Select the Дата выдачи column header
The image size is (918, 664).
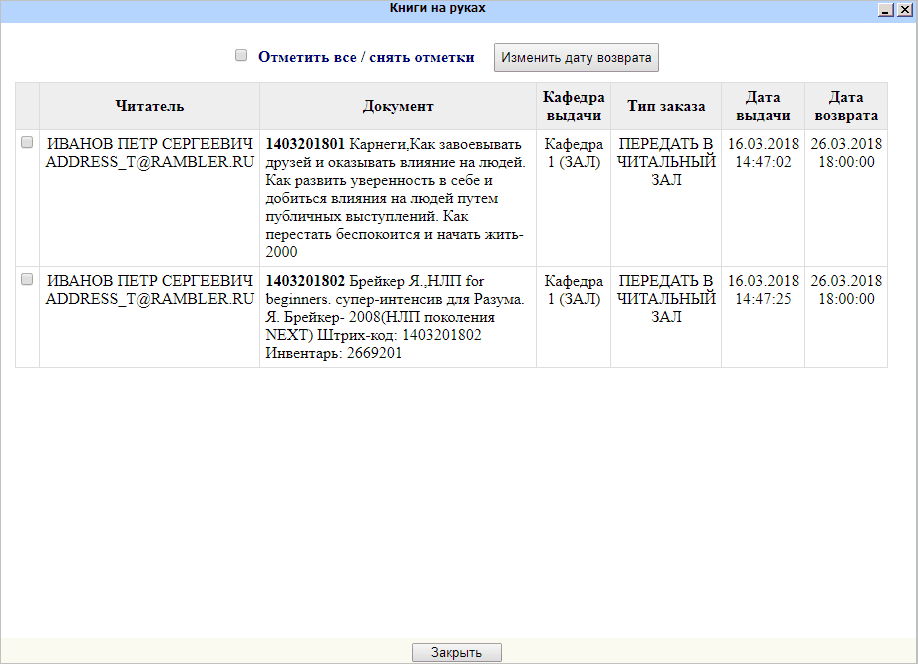(762, 105)
